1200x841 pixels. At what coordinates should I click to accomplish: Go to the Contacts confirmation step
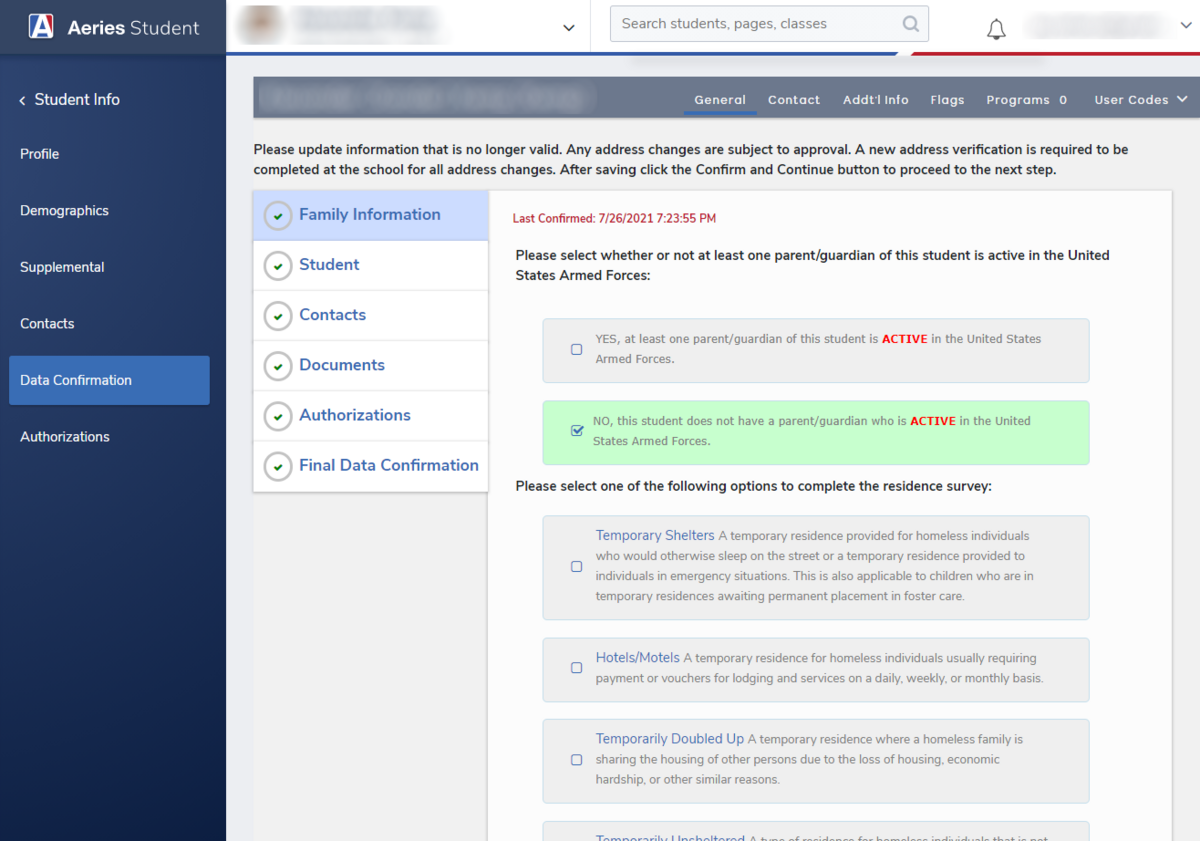point(371,315)
